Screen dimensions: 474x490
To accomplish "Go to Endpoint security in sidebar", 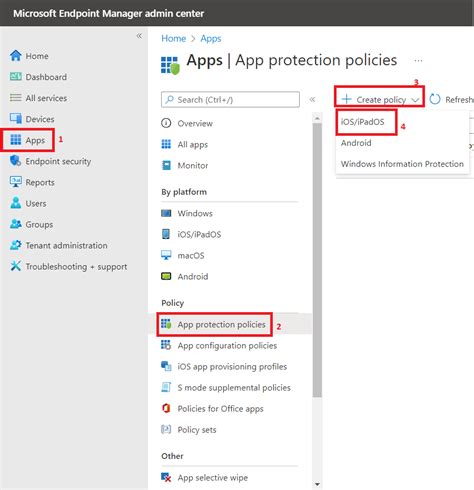I will [x=58, y=161].
